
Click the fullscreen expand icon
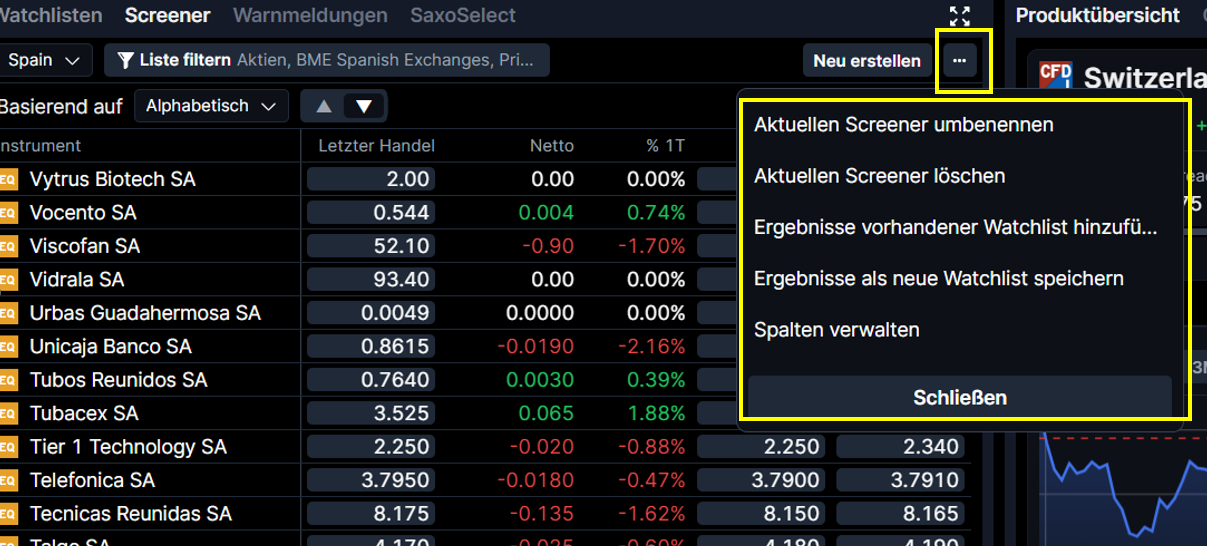pyautogui.click(x=959, y=16)
